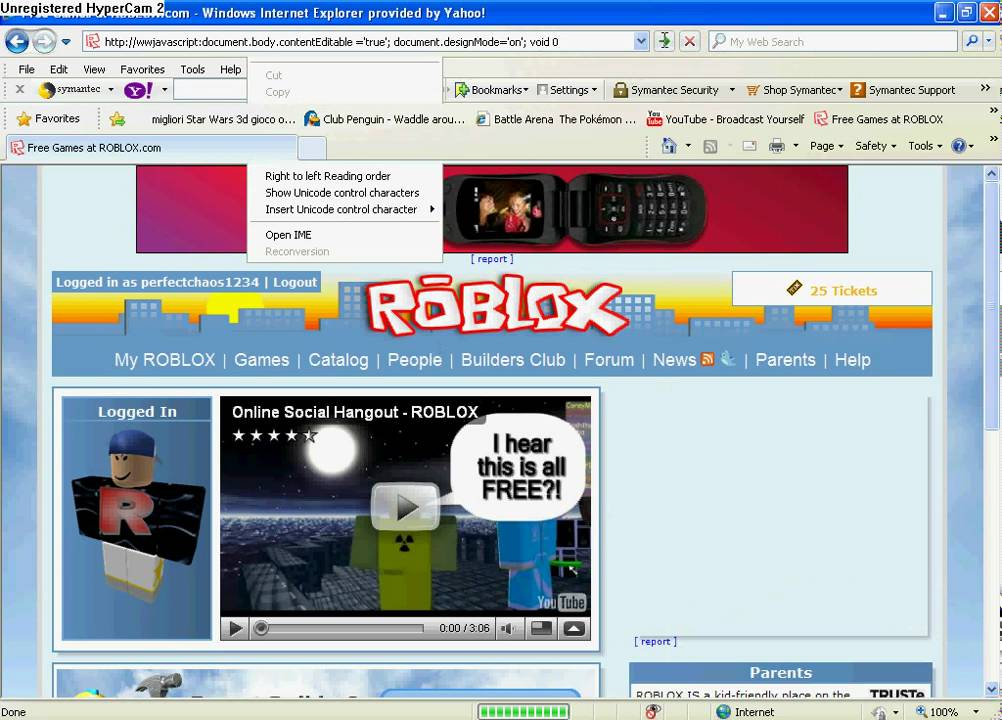Image resolution: width=1002 pixels, height=720 pixels.
Task: Open Battle Arena The Pokémon favorite
Action: (x=556, y=119)
